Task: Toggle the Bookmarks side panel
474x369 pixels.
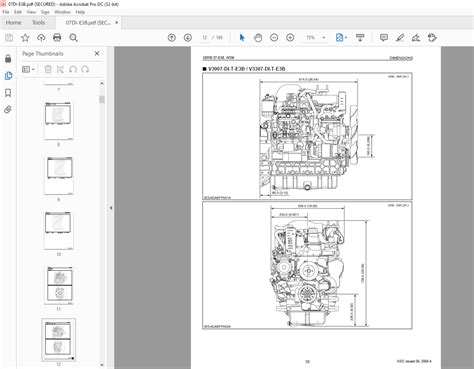Action: (8, 93)
